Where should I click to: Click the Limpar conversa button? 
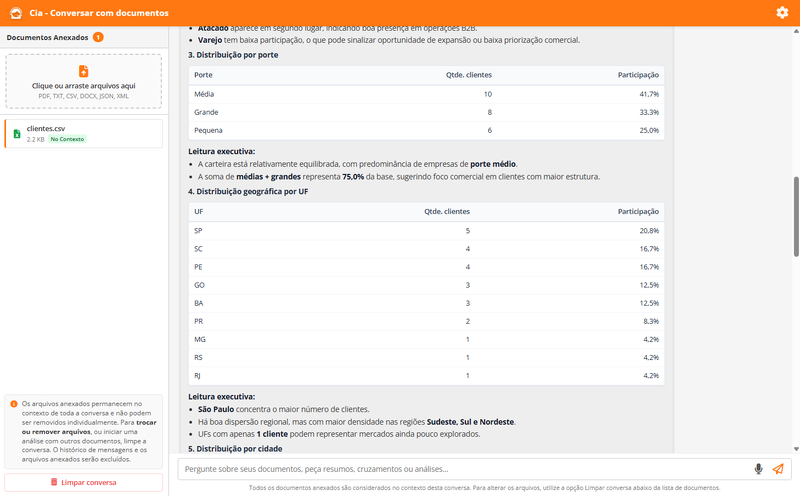(x=84, y=482)
